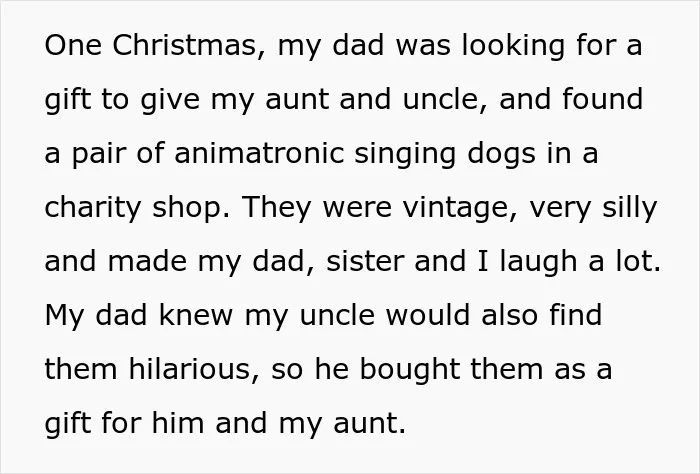Click the word 'animatronic'
Image resolution: width=700 pixels, height=474 pixels.
click(x=259, y=153)
